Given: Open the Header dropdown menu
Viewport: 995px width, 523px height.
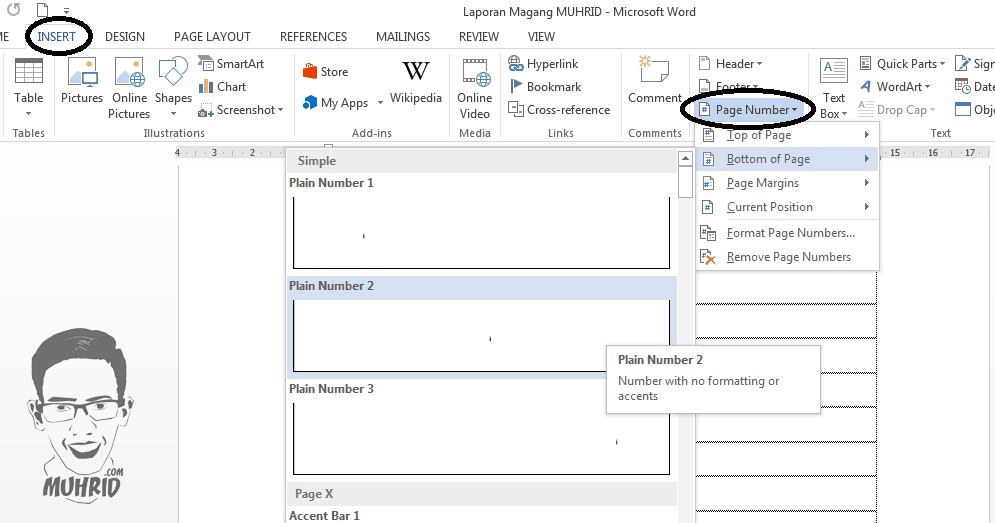Looking at the screenshot, I should coord(731,64).
